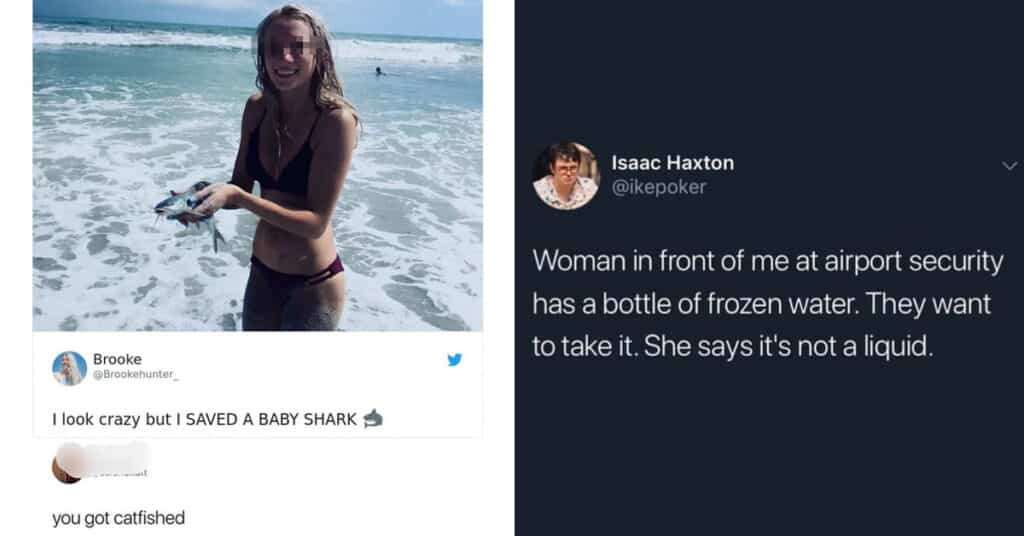Open the Brooke display name link
Viewport: 1024px width, 536px height.
tap(117, 359)
